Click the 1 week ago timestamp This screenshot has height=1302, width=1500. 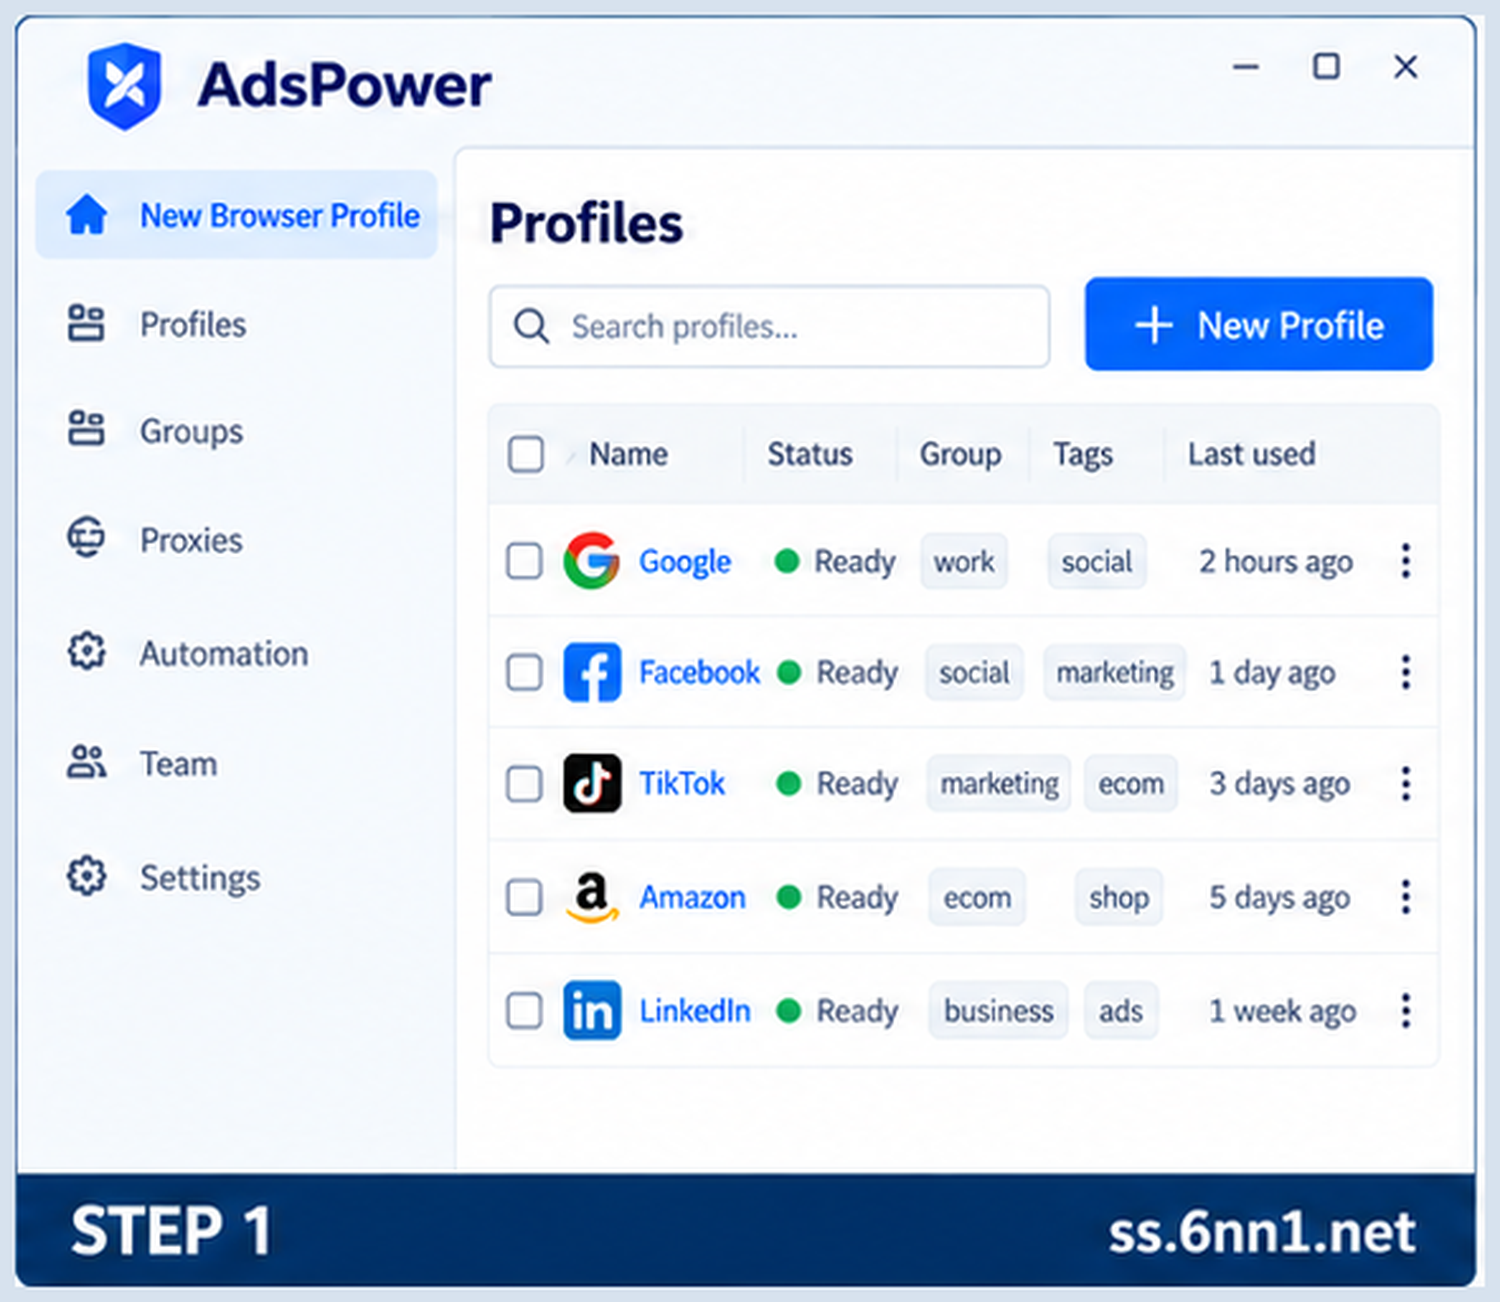click(x=1283, y=1012)
